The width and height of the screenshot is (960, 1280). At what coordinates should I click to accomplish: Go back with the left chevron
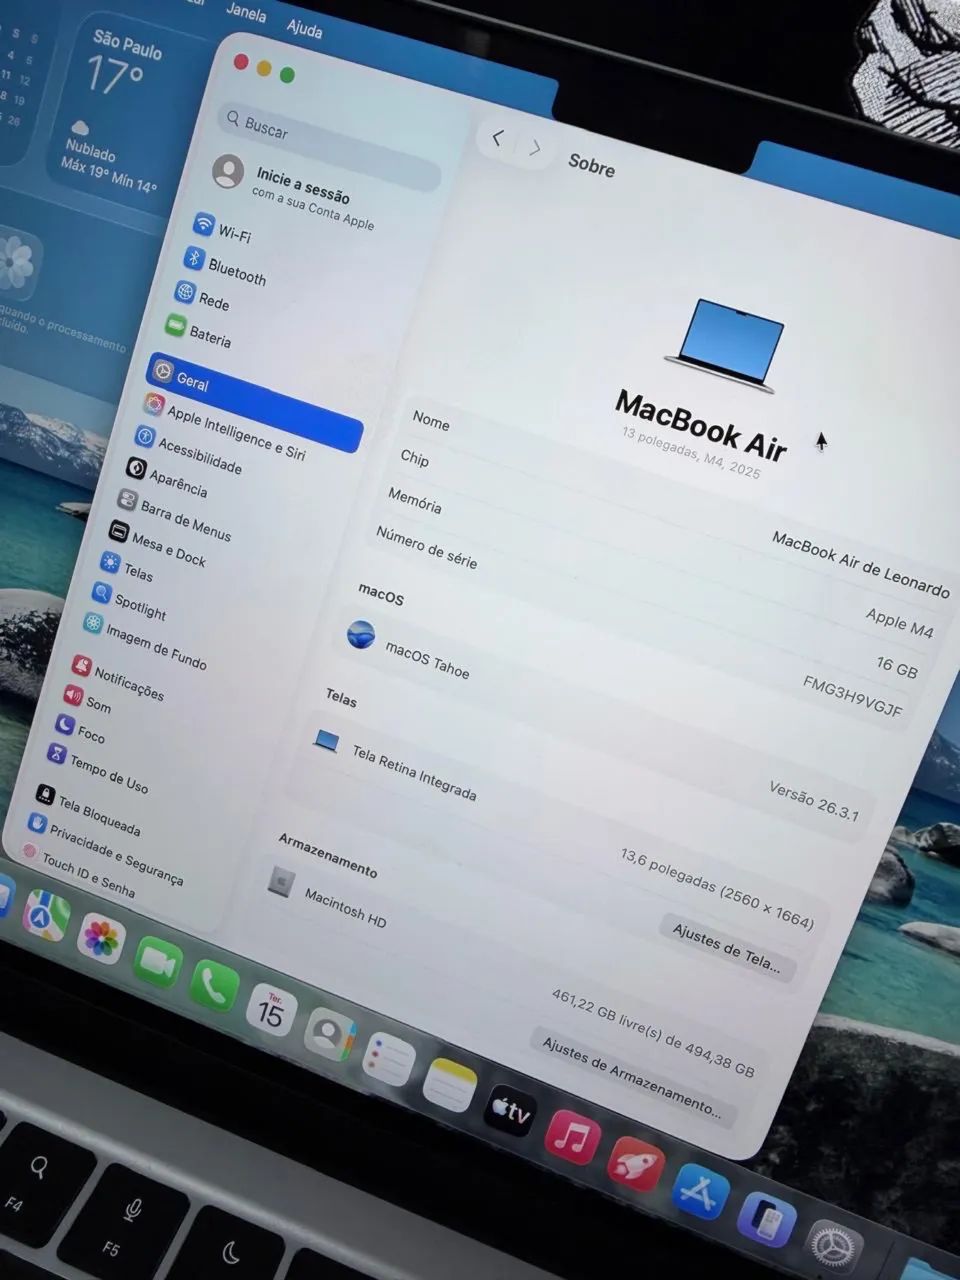[x=497, y=138]
